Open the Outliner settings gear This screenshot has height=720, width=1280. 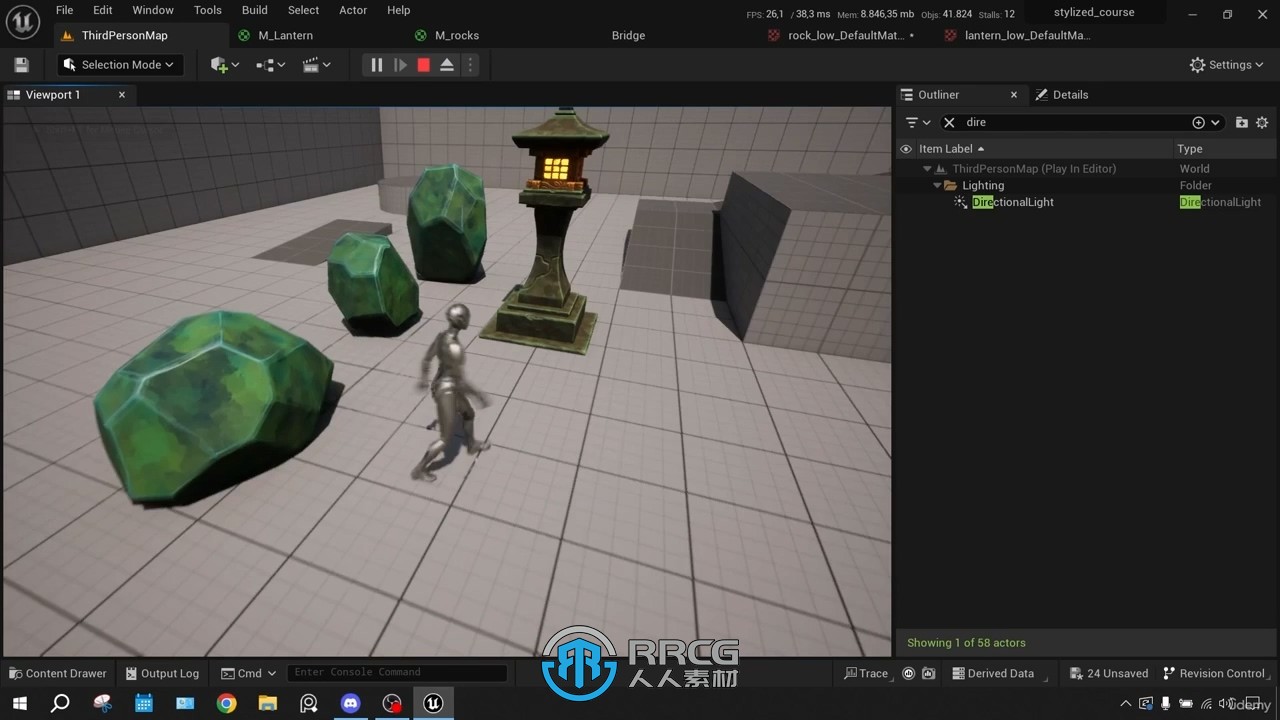pos(1262,122)
